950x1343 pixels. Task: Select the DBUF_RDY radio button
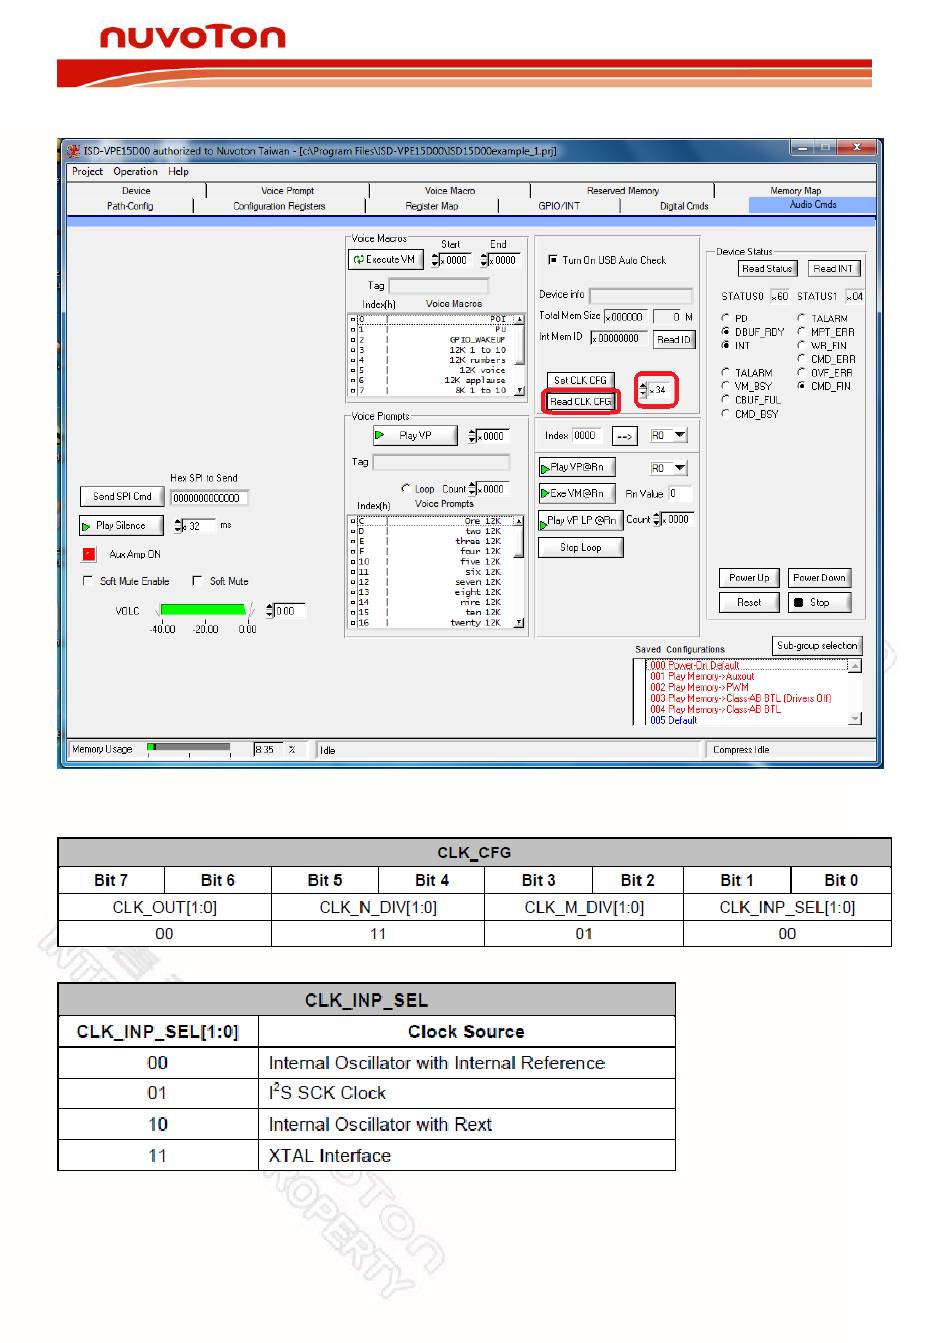pyautogui.click(x=725, y=332)
